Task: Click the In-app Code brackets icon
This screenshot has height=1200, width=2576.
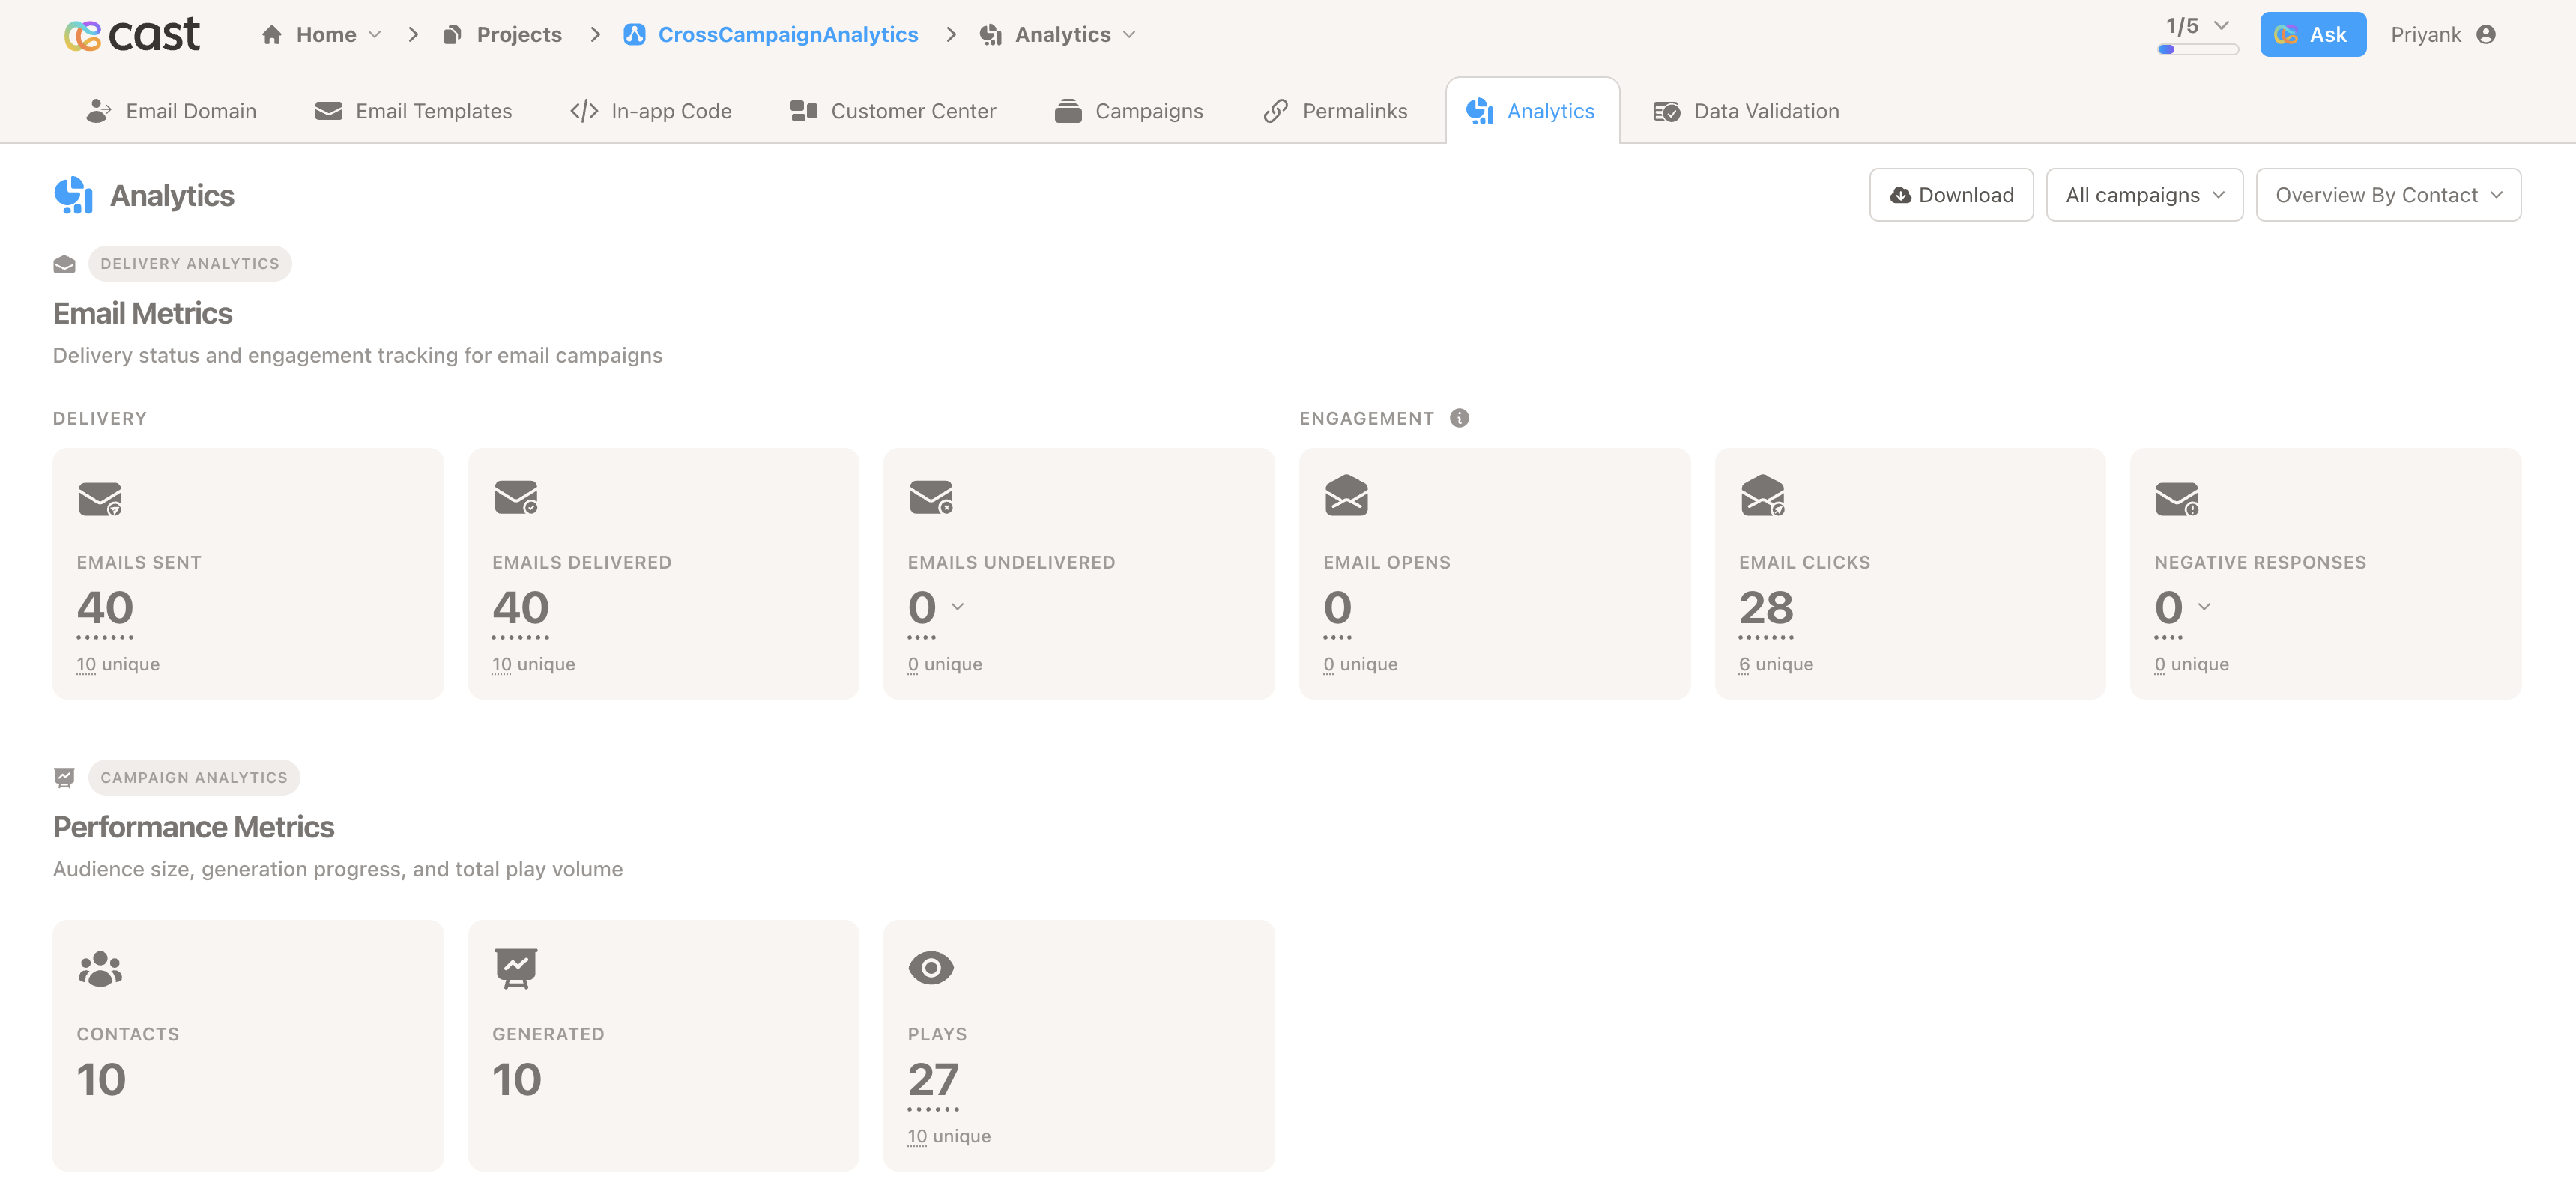Action: point(584,111)
